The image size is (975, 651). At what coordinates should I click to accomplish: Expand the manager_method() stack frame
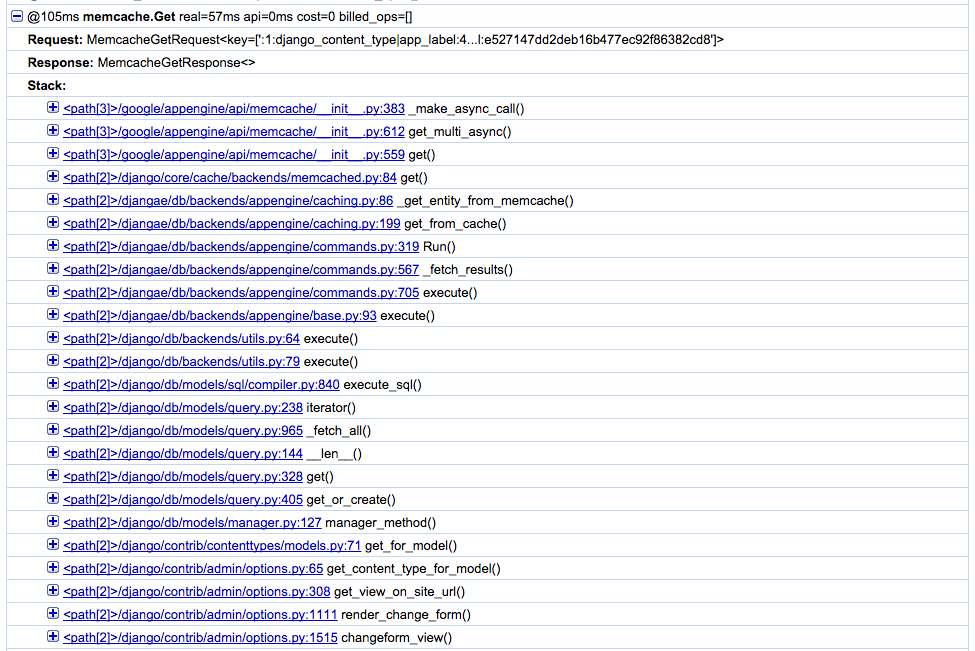pyautogui.click(x=53, y=522)
